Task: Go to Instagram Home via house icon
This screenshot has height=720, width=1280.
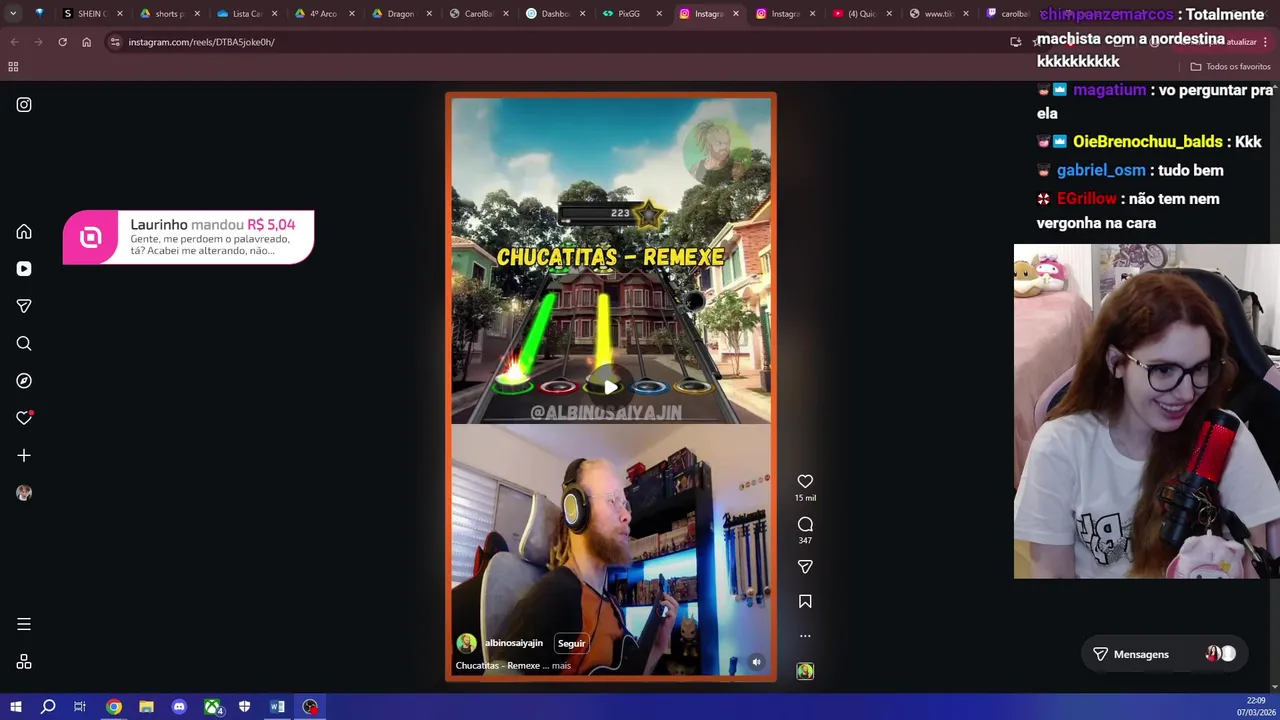Action: pos(24,232)
